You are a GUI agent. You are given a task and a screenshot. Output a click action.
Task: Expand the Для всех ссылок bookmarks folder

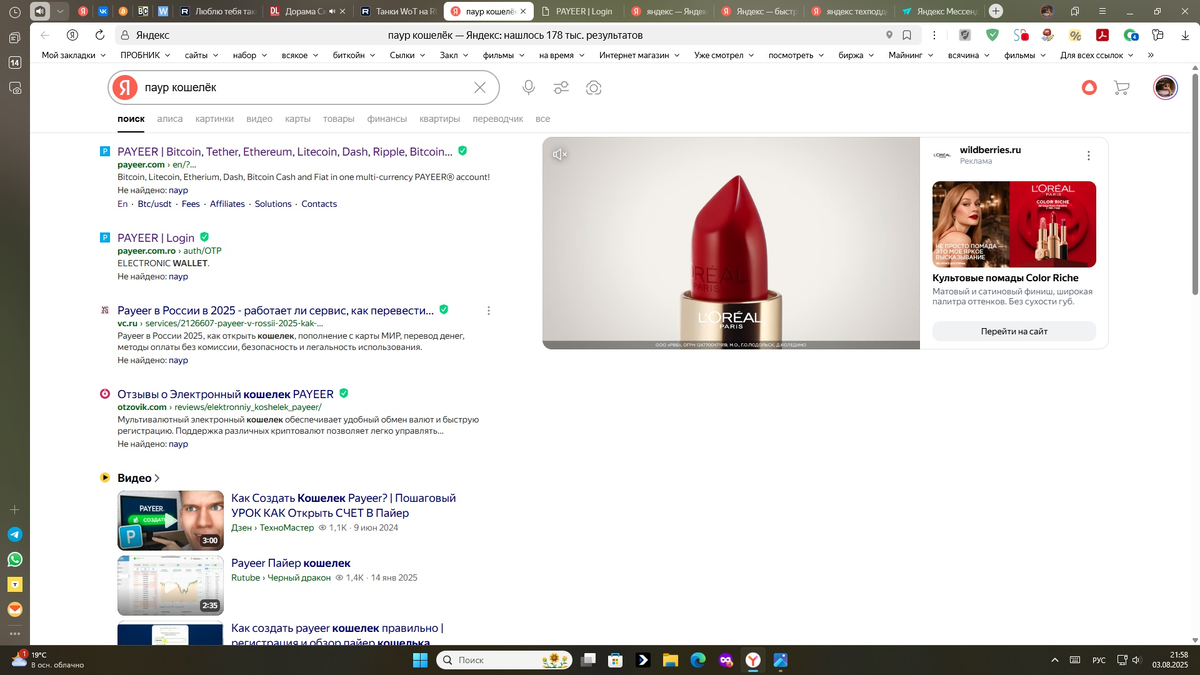[x=1098, y=55]
